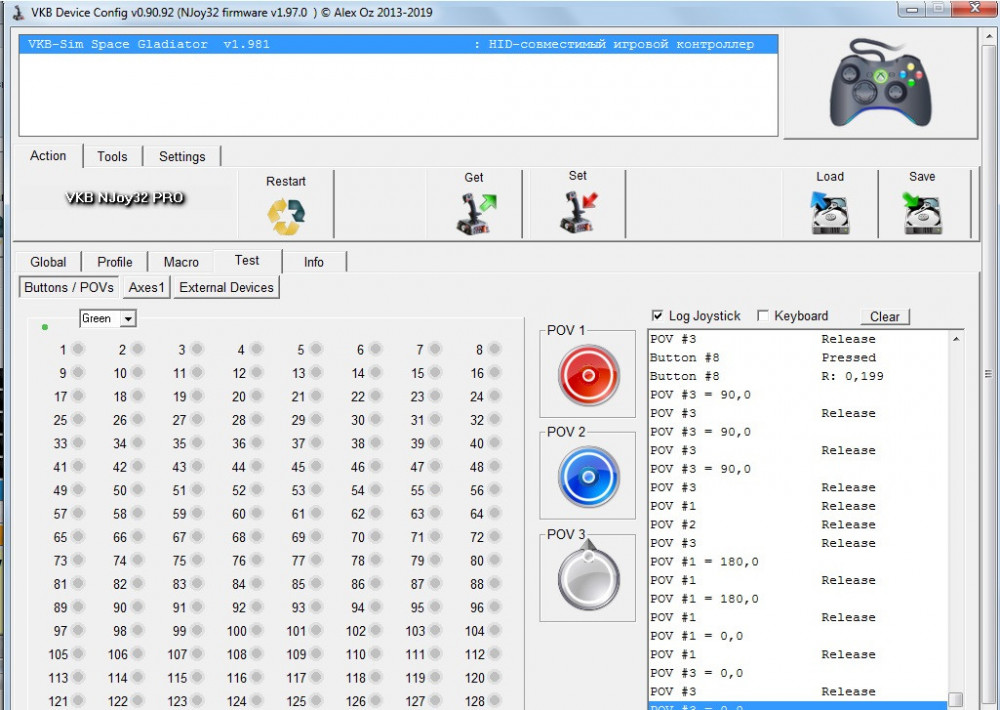Click the gray POV 3 indicator

point(588,578)
